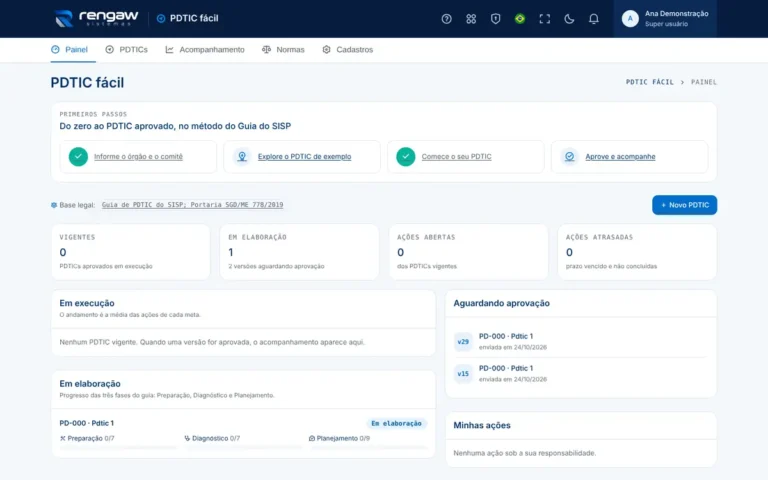768x480 pixels.
Task: Open PD-000 - Pdtic 1 version v29 entry
Action: 580,341
